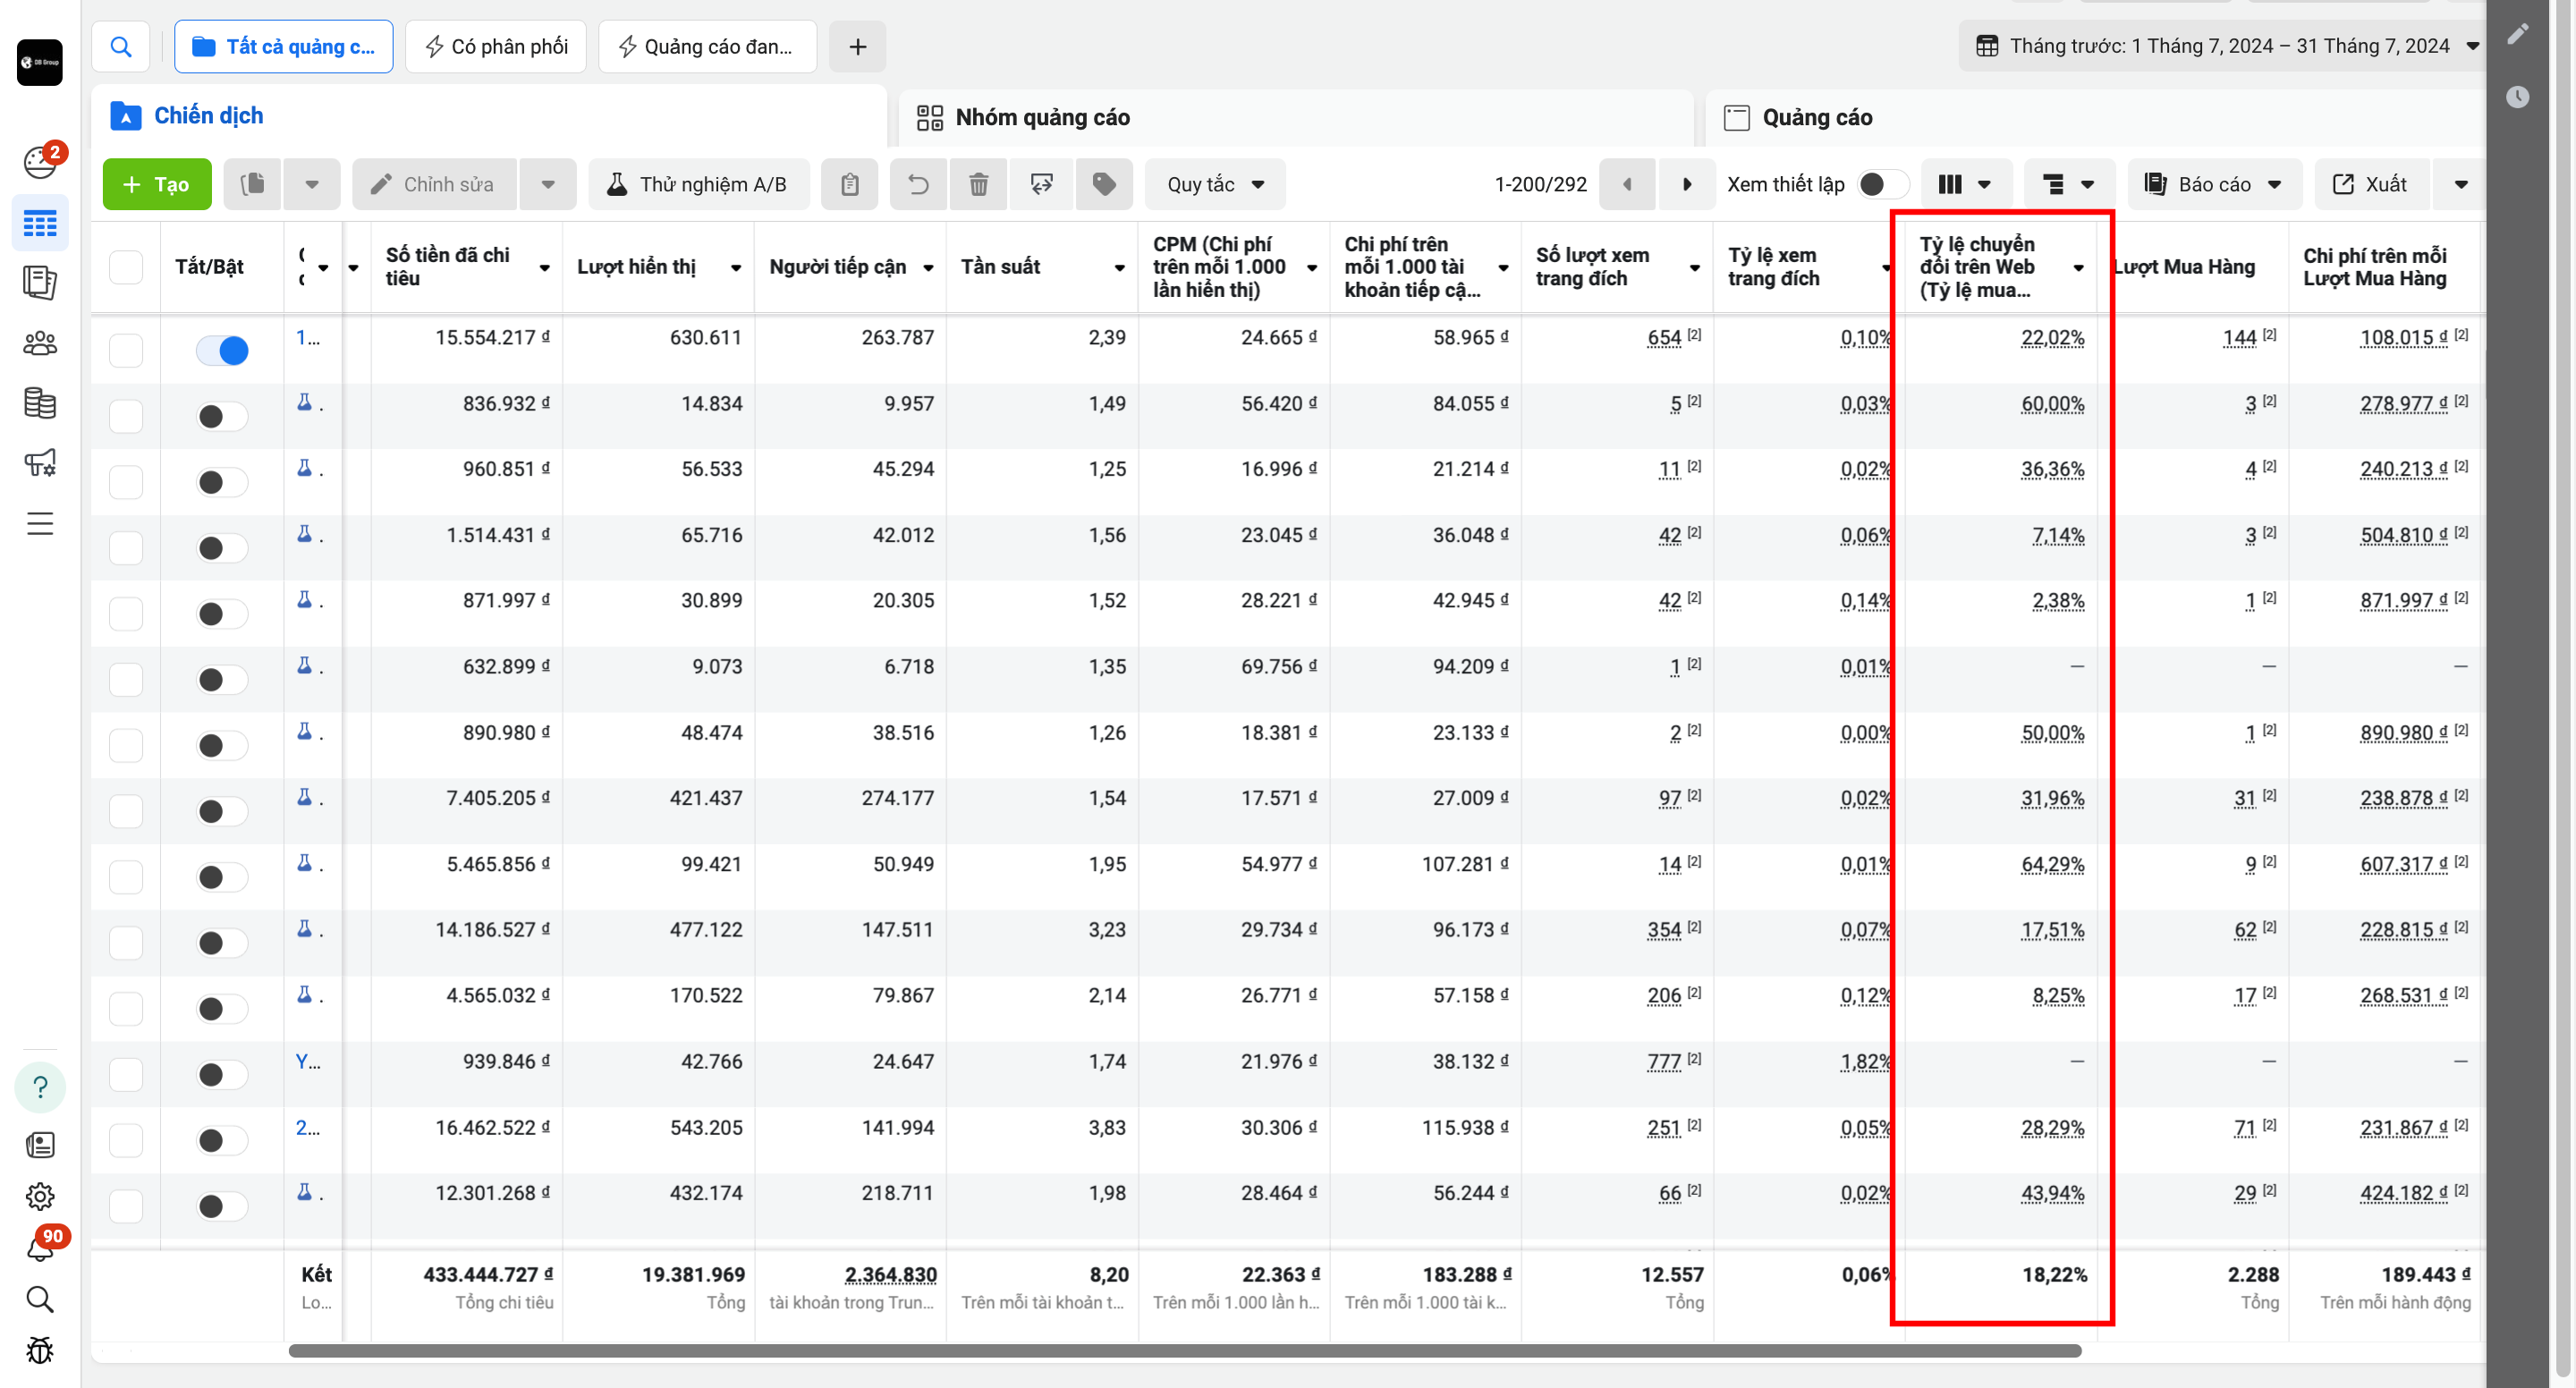Click the import export arrows icon in toolbar
Image resolution: width=2576 pixels, height=1388 pixels.
[x=1041, y=184]
